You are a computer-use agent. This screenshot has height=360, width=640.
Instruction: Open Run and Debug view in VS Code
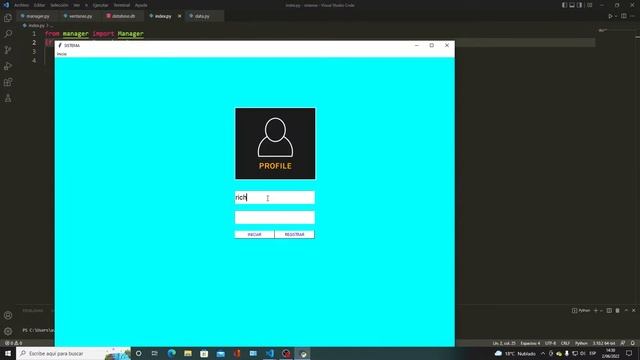click(8, 66)
